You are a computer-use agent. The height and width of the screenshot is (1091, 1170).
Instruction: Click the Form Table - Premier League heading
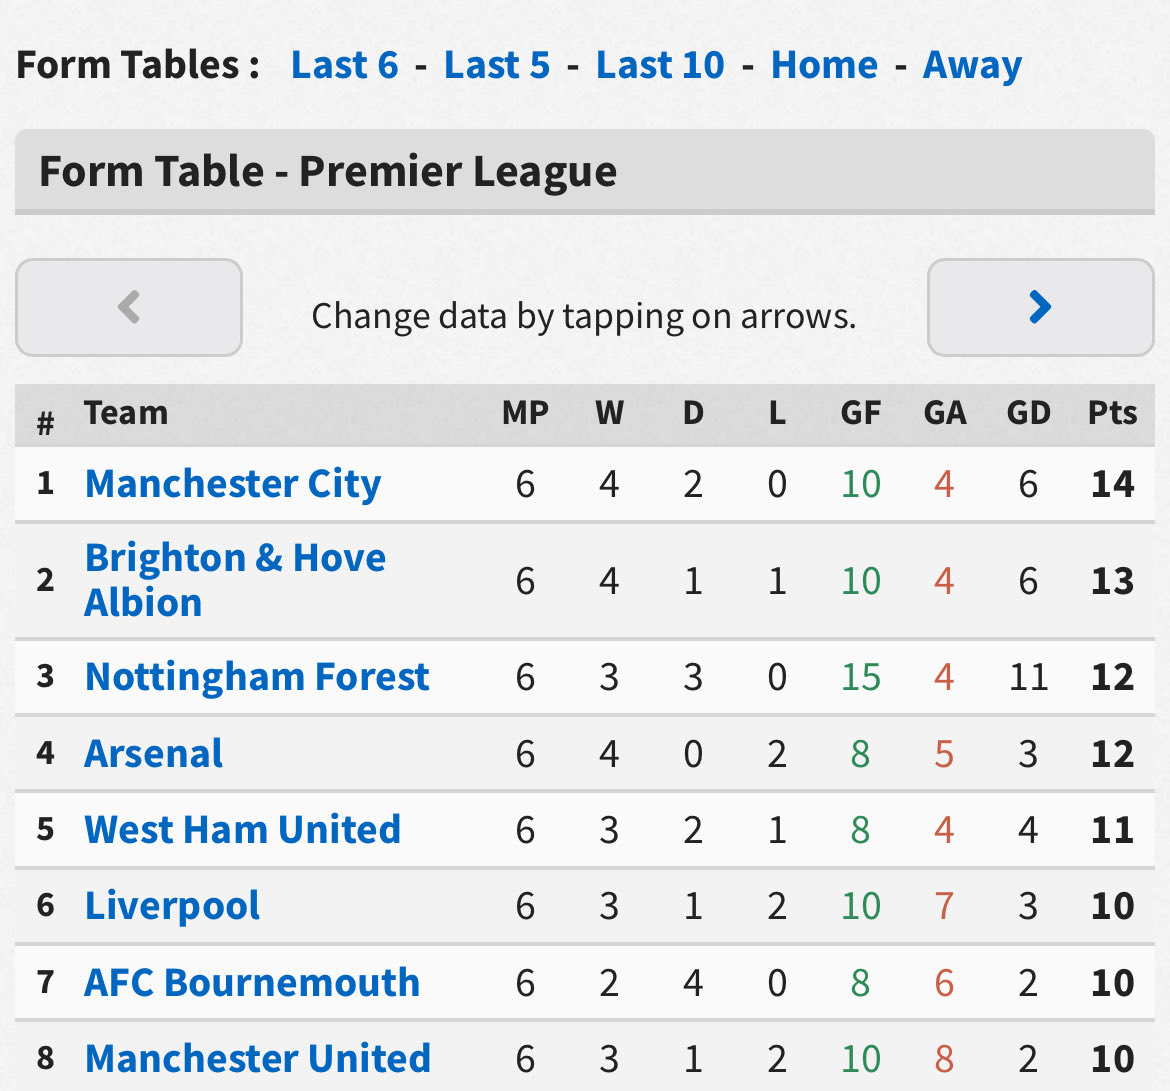pyautogui.click(x=328, y=172)
